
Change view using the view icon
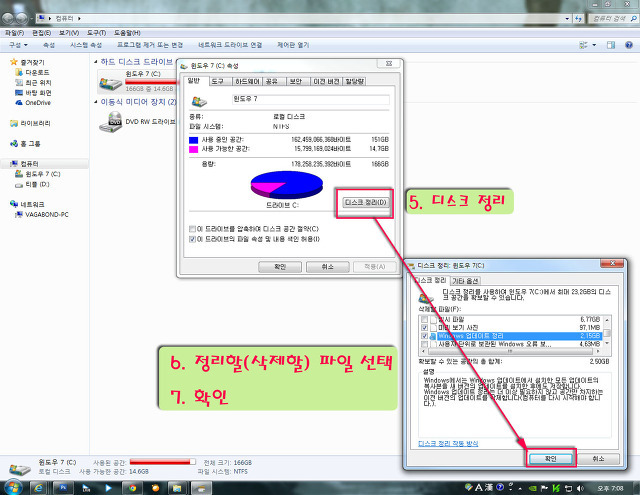tap(583, 45)
